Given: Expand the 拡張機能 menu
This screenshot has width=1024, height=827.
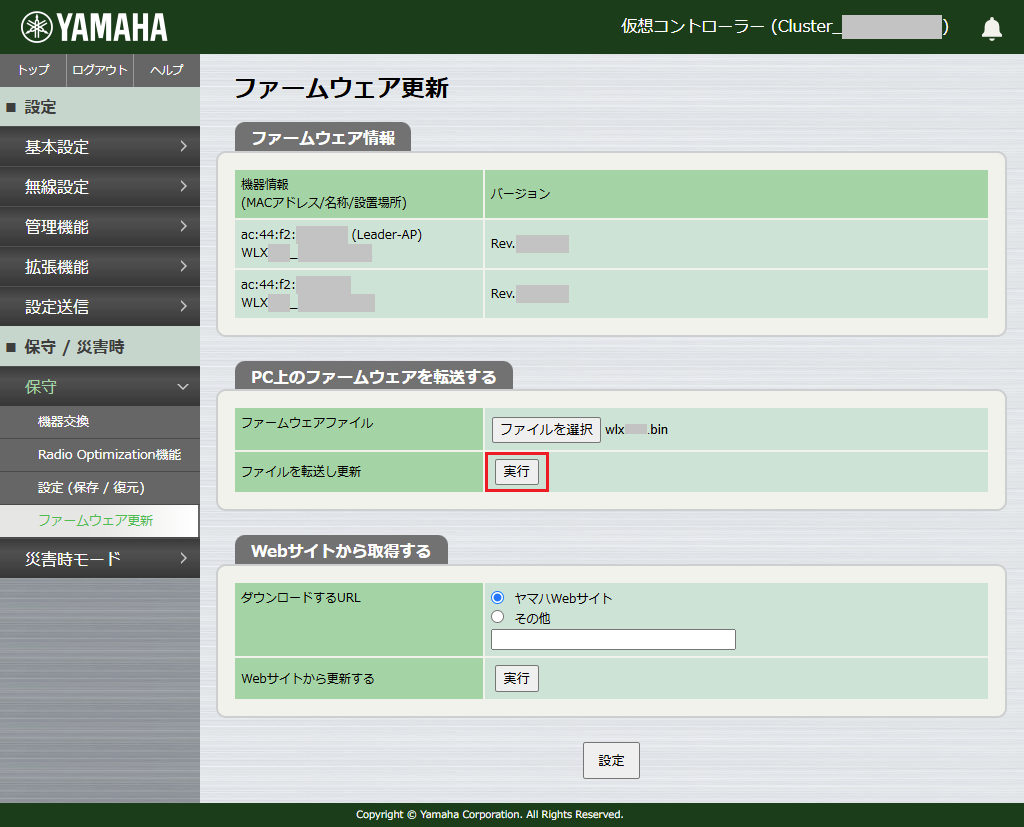Looking at the screenshot, I should 99,266.
